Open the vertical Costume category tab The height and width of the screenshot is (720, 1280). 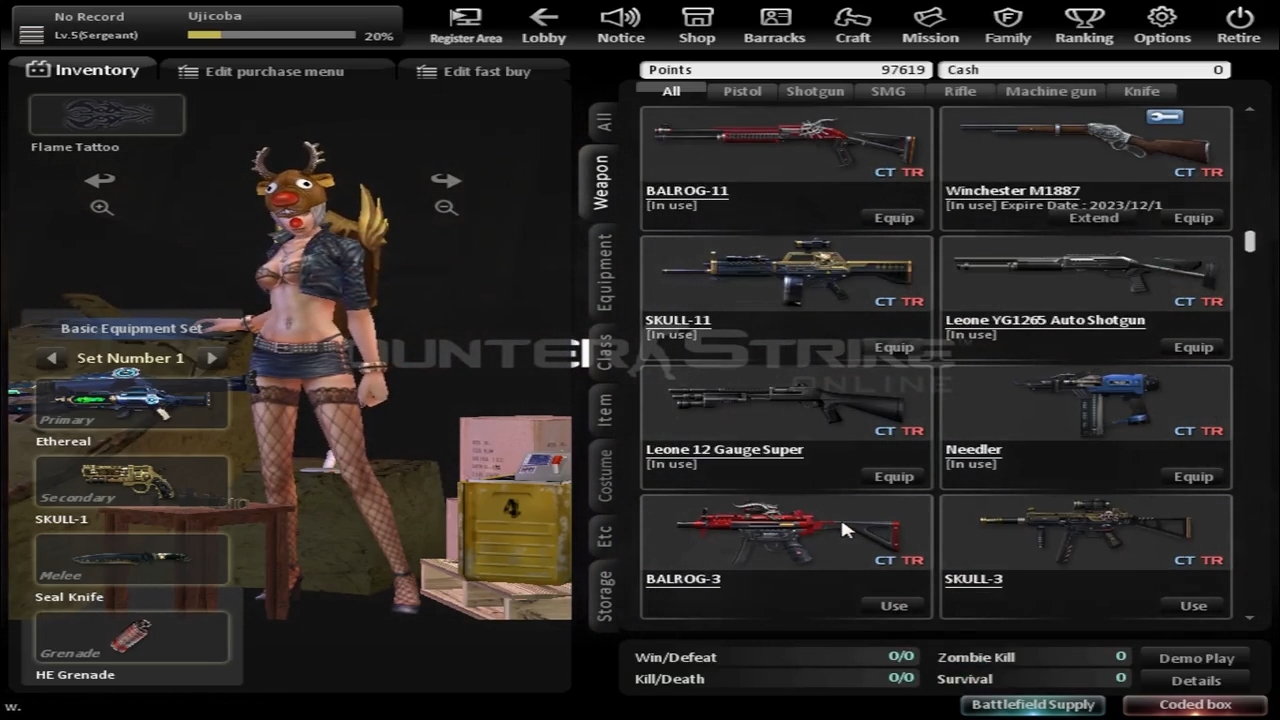(604, 475)
